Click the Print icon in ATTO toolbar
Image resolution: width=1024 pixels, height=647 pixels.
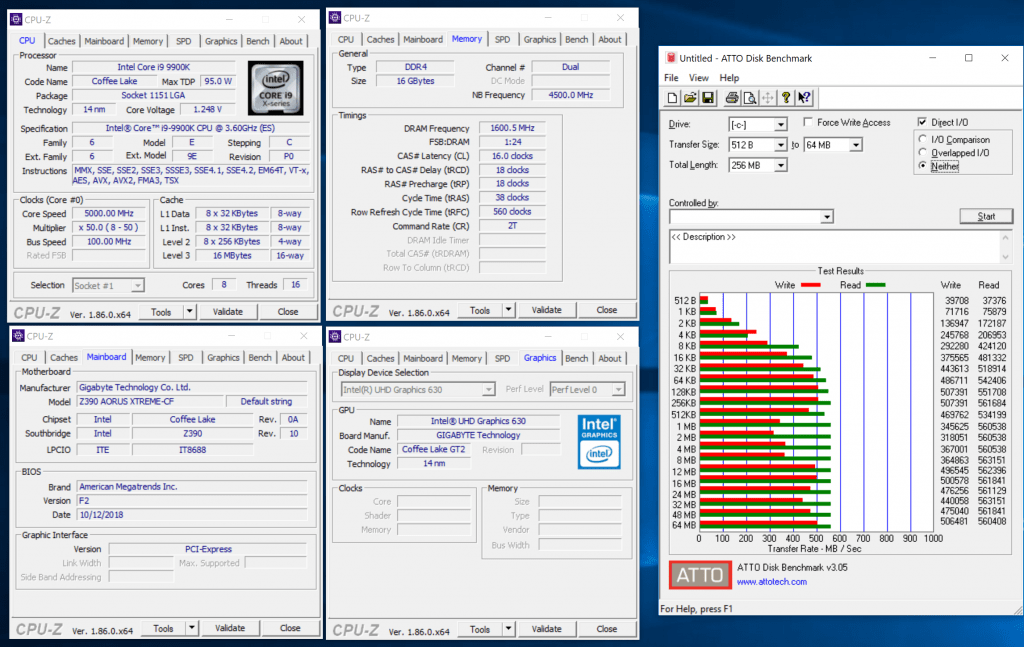(x=732, y=98)
